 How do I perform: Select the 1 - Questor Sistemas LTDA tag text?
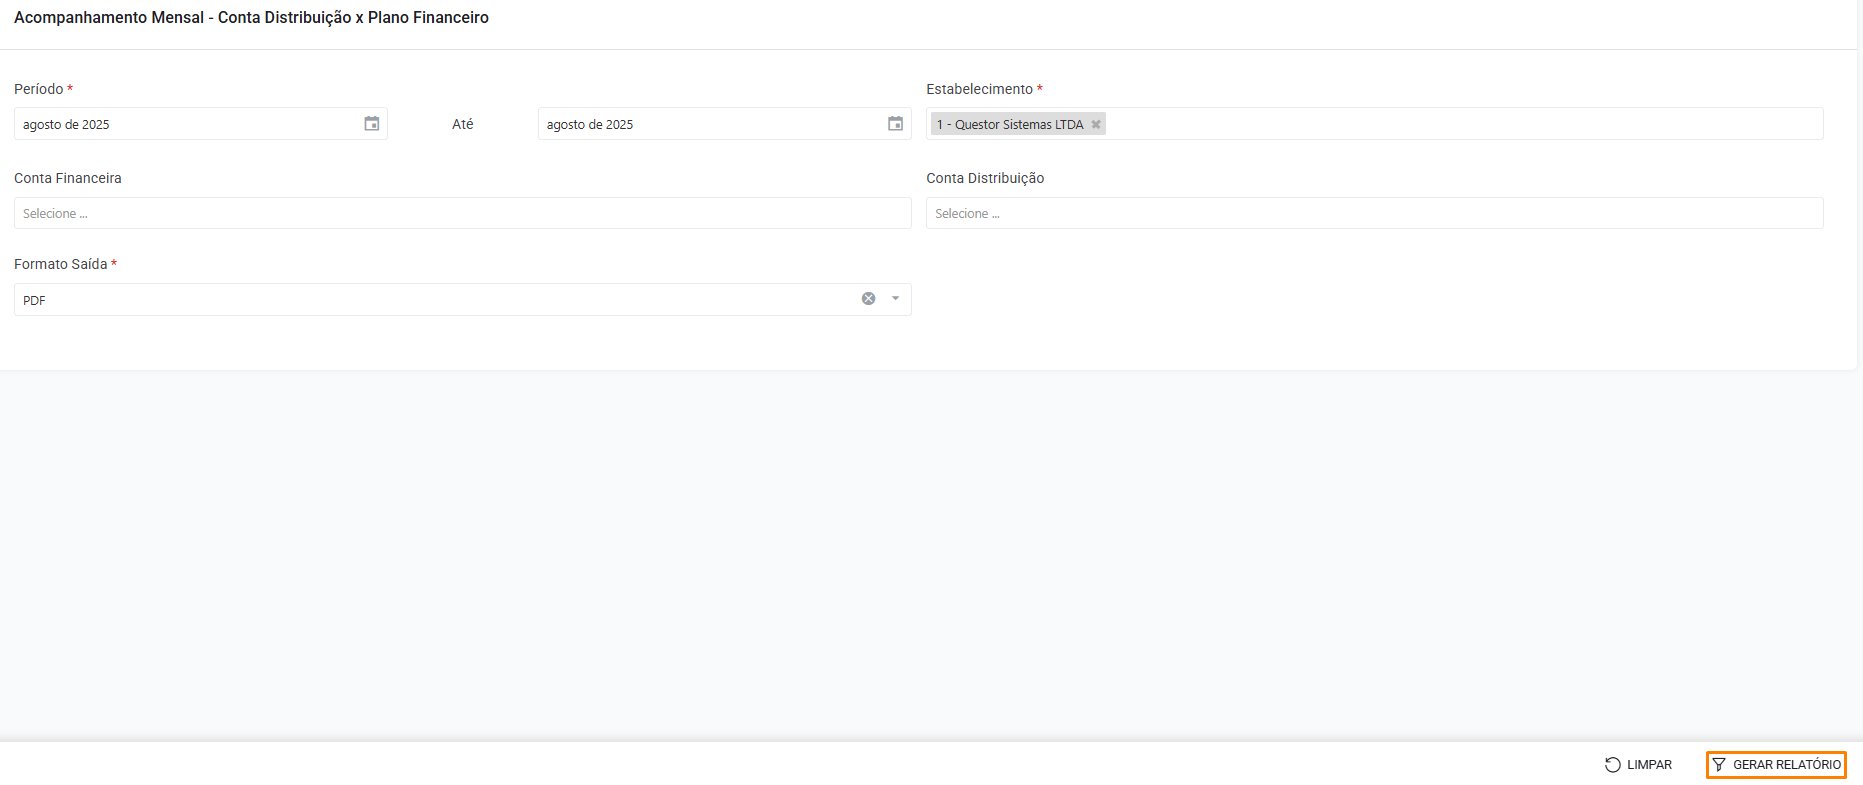[1010, 125]
